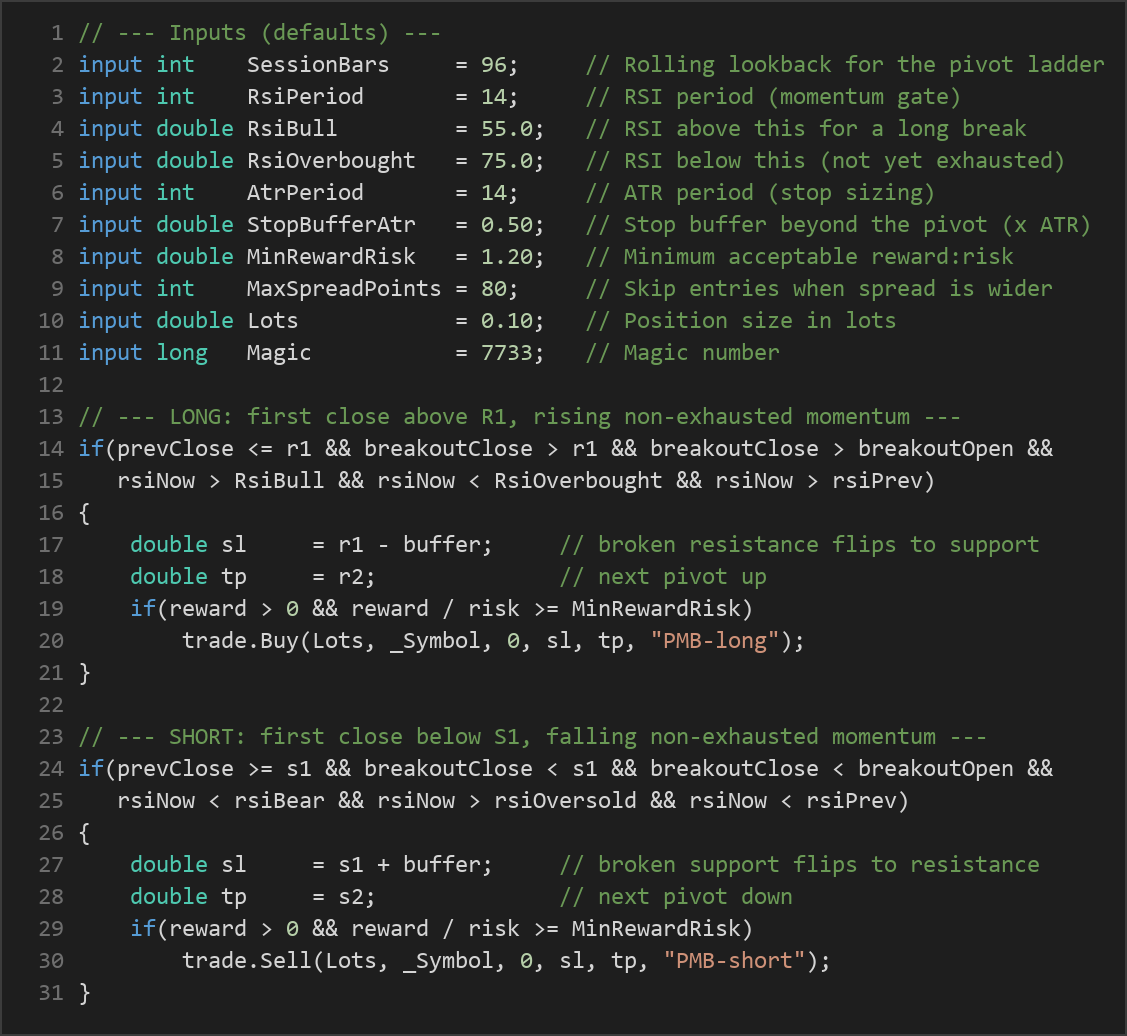
Task: Click the closing brace on line 31
Action: coord(84,993)
